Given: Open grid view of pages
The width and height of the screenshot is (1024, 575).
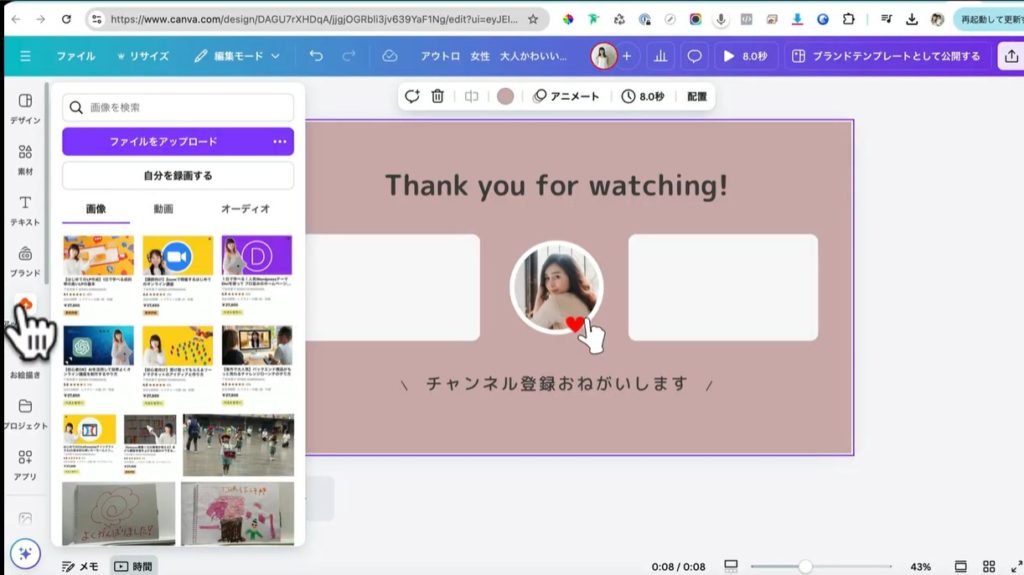Looking at the screenshot, I should (989, 566).
